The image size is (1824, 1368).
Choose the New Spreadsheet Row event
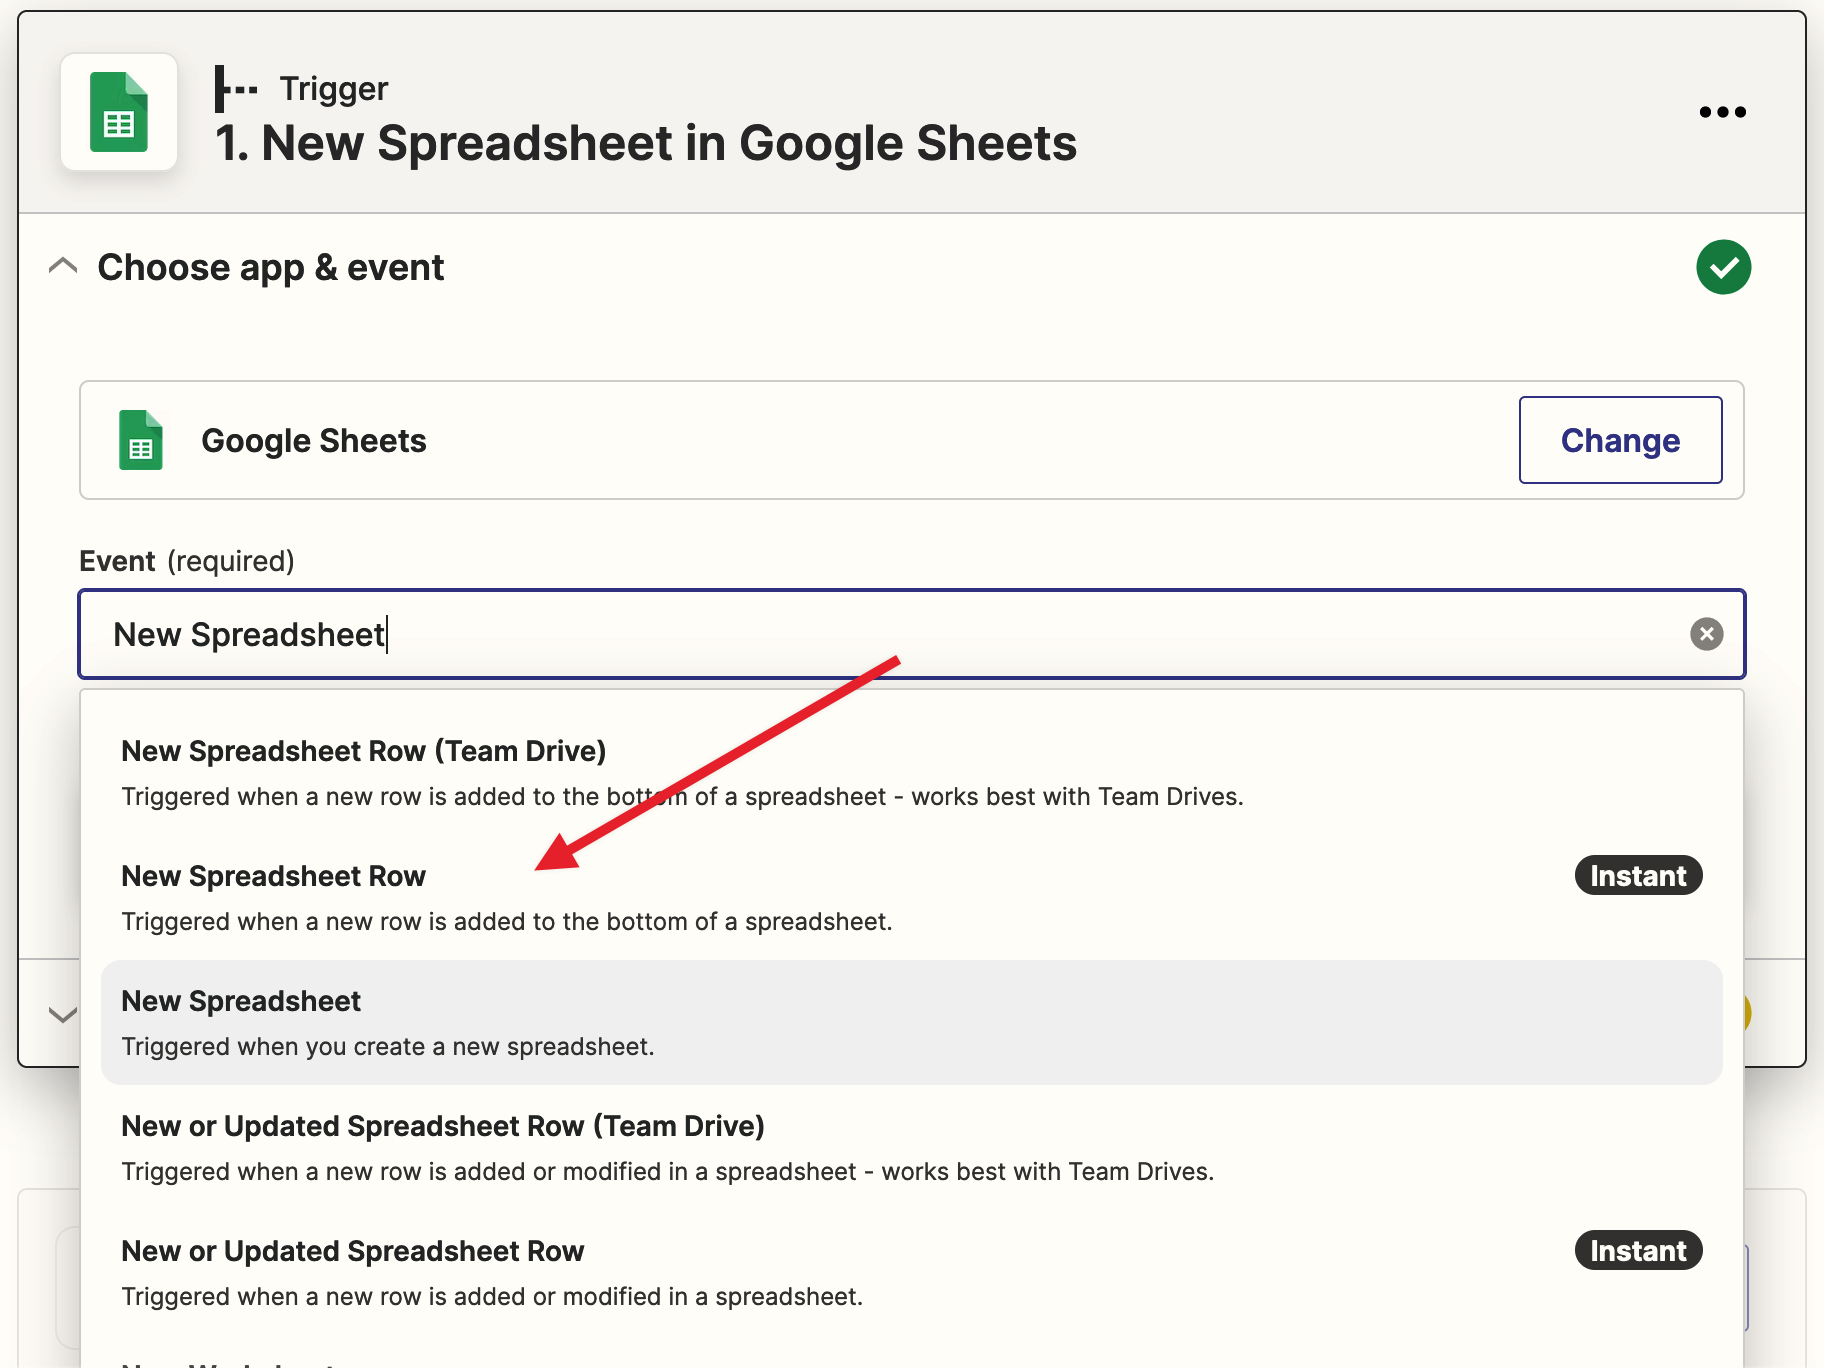(x=274, y=877)
